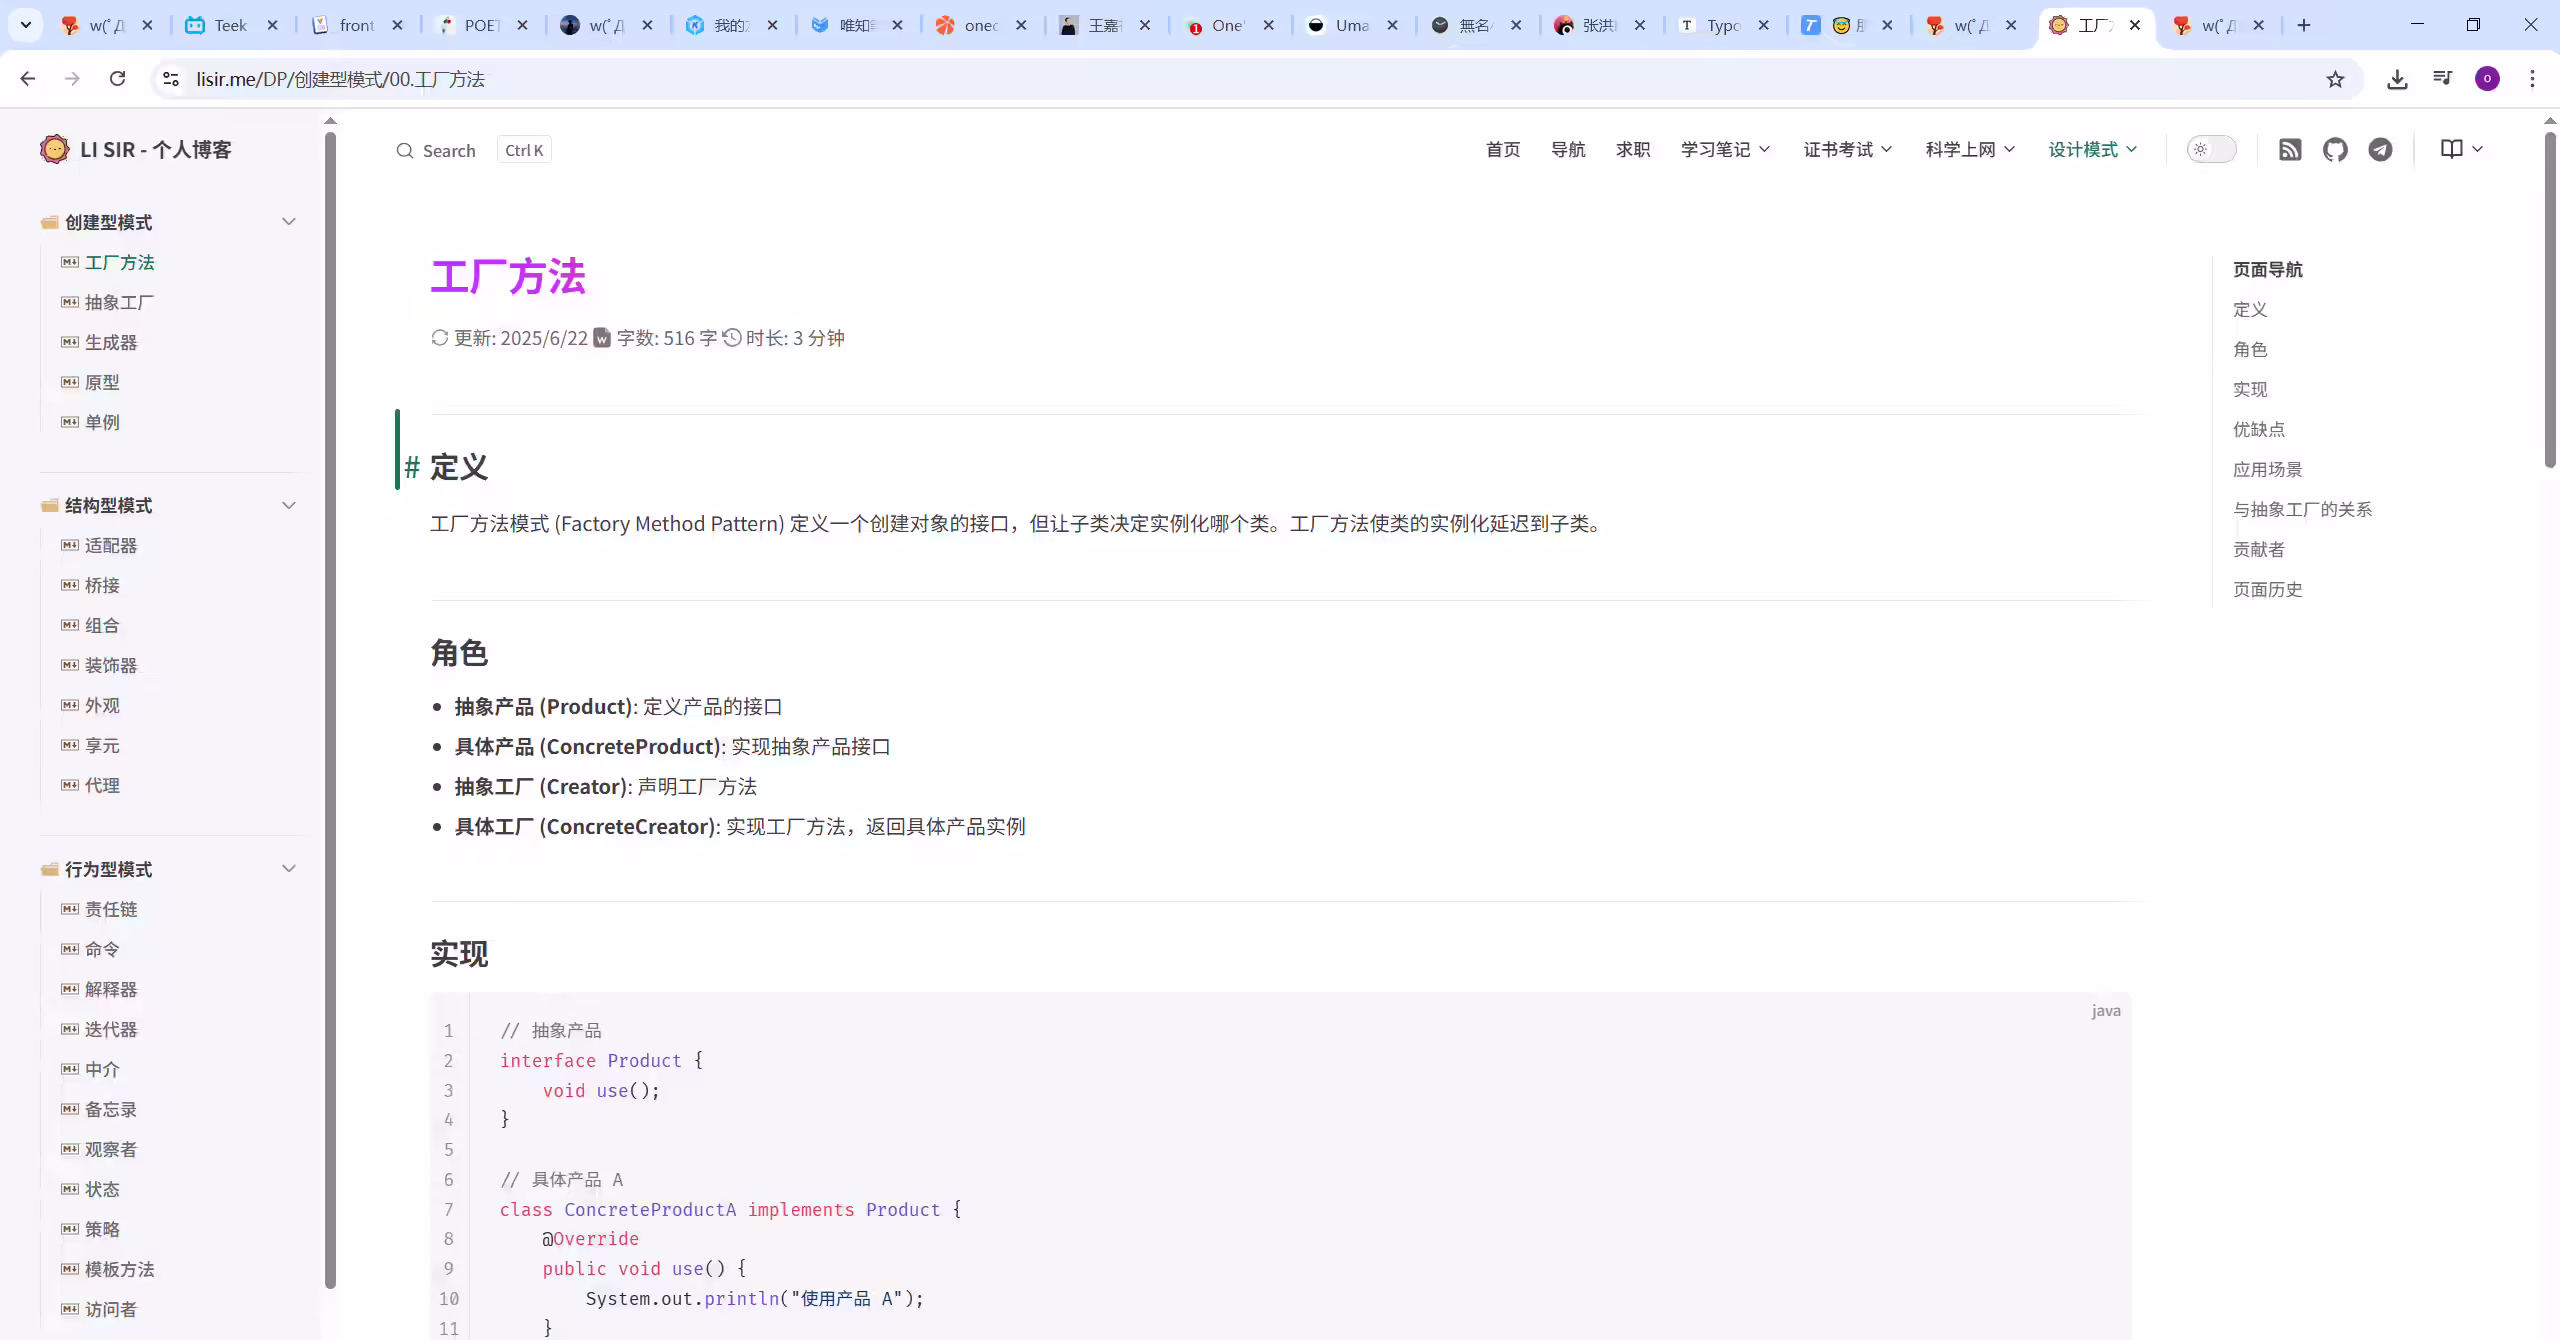Go to 首页 in the top navigation

(1503, 149)
